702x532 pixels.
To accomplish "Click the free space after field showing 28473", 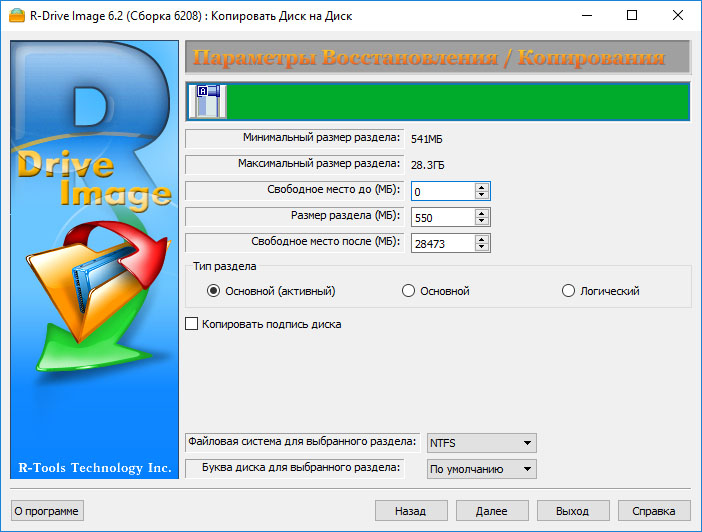I will click(x=443, y=243).
